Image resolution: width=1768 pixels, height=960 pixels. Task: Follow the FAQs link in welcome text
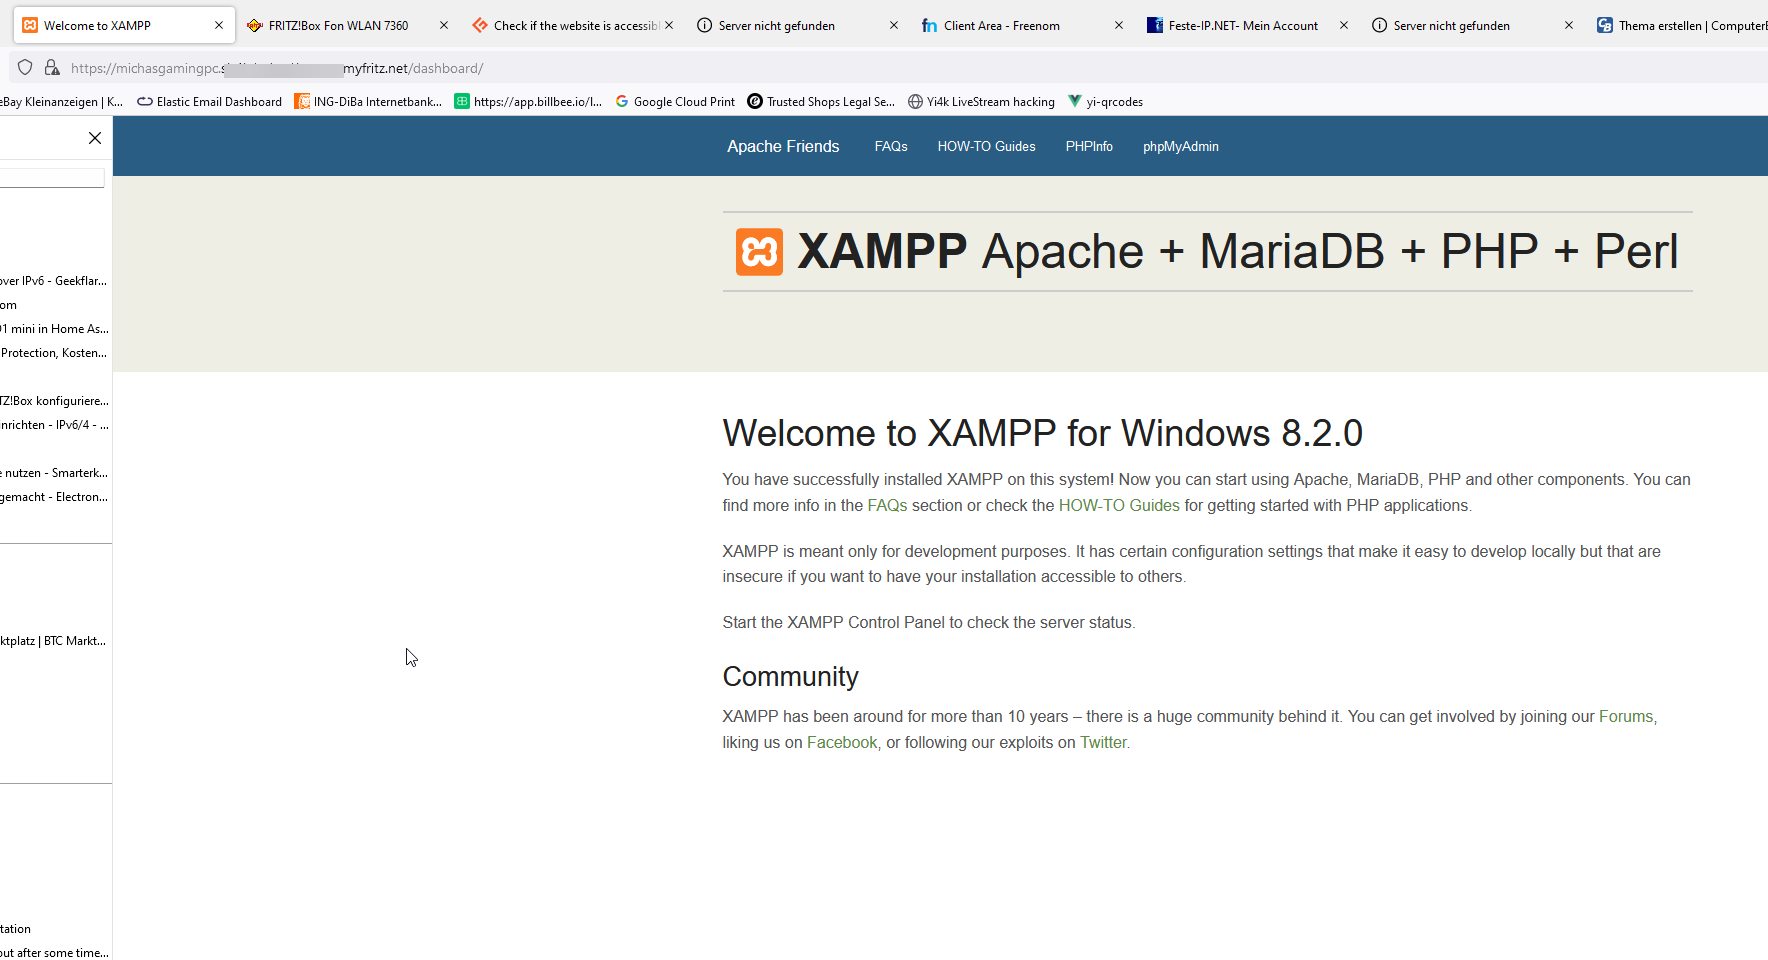tap(887, 505)
